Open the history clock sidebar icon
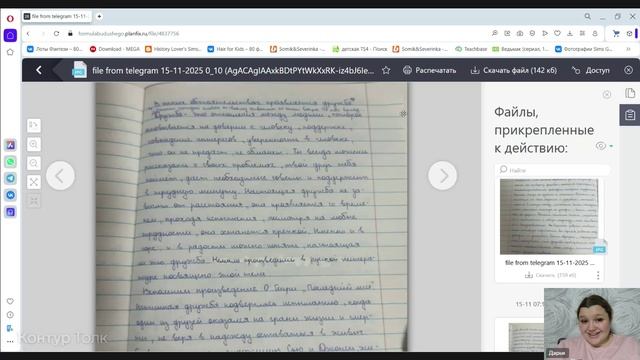 (x=10, y=315)
